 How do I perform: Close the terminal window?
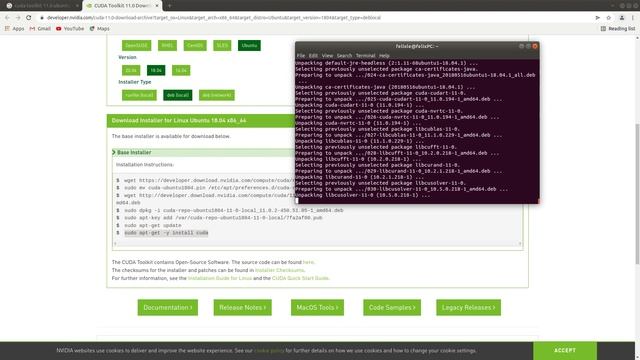click(535, 46)
